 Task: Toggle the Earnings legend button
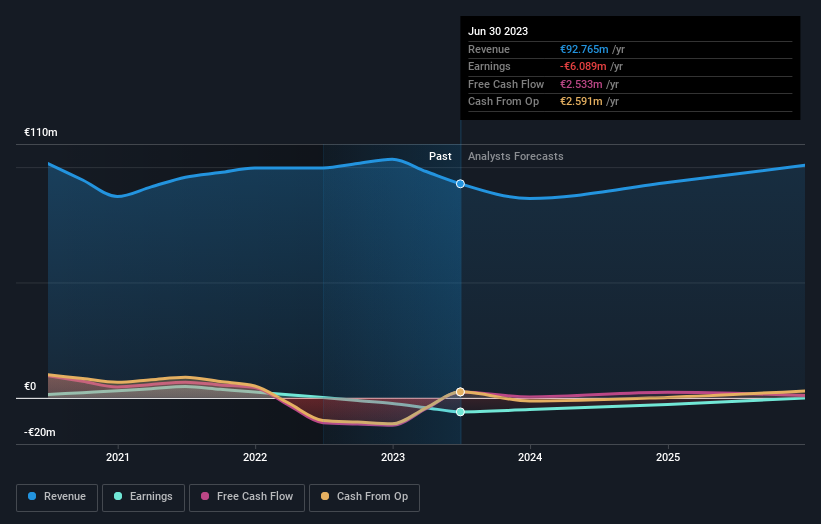pos(143,497)
